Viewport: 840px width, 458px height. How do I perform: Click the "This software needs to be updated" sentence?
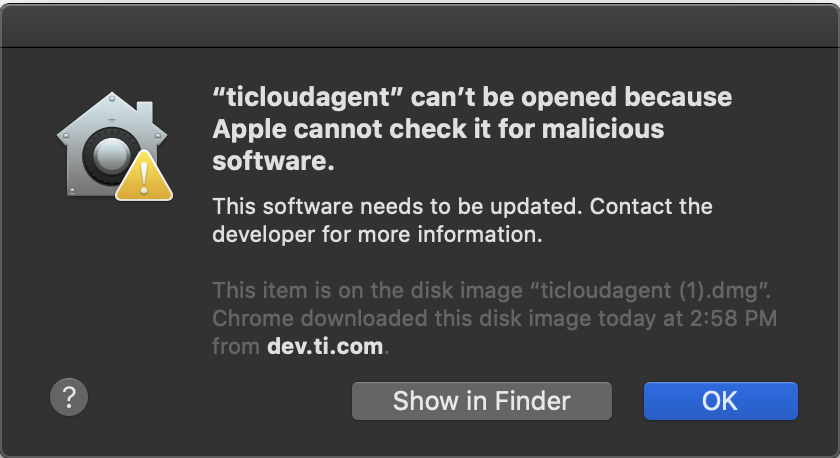(398, 206)
